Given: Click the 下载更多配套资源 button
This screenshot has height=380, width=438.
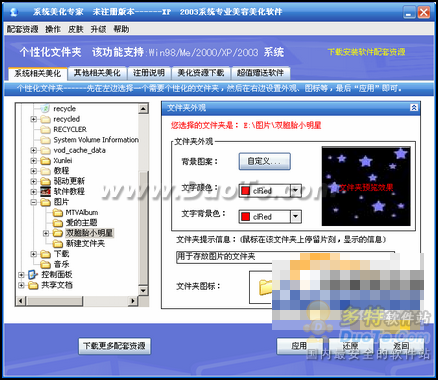Looking at the screenshot, I should point(114,346).
